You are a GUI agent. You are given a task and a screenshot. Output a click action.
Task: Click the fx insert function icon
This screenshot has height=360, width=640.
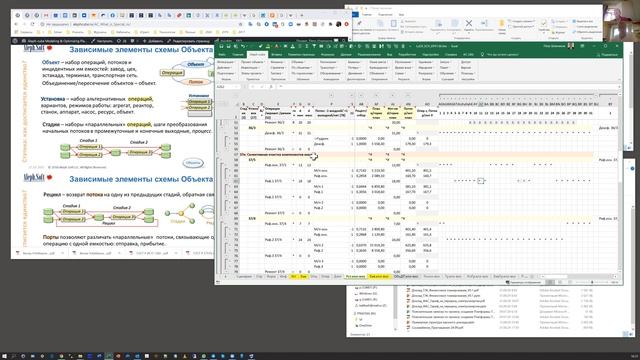point(271,87)
